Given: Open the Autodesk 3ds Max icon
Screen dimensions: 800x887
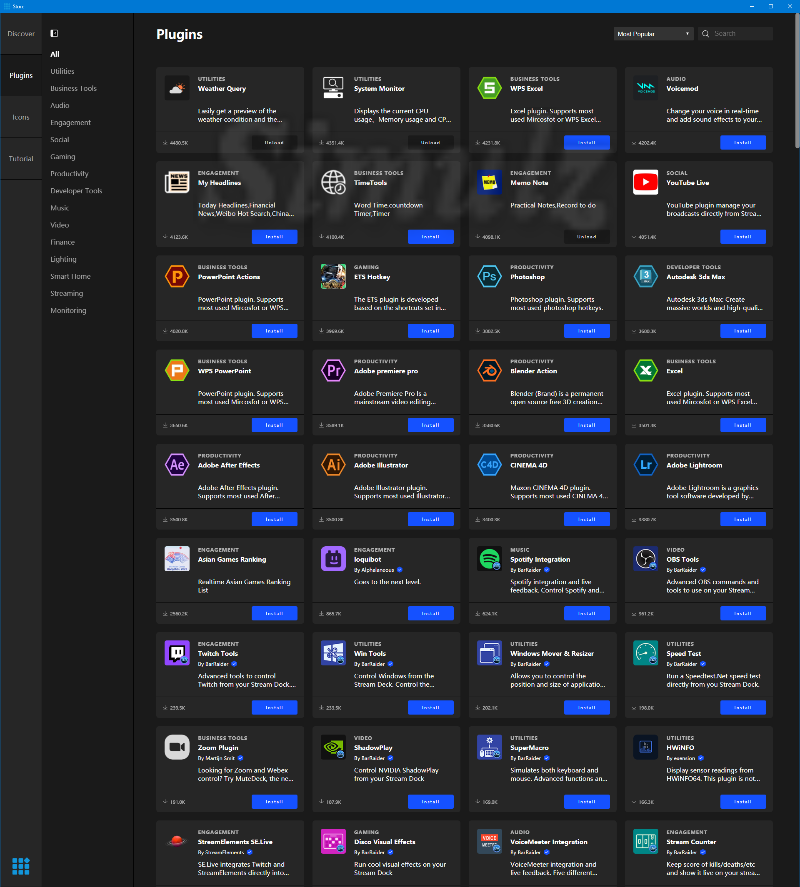Looking at the screenshot, I should pyautogui.click(x=646, y=277).
